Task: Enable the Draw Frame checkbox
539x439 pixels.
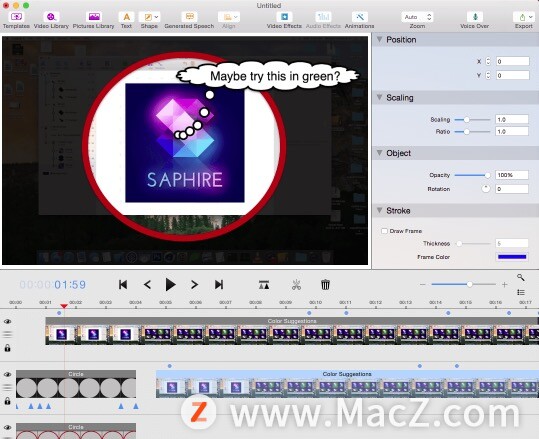Action: coord(384,231)
